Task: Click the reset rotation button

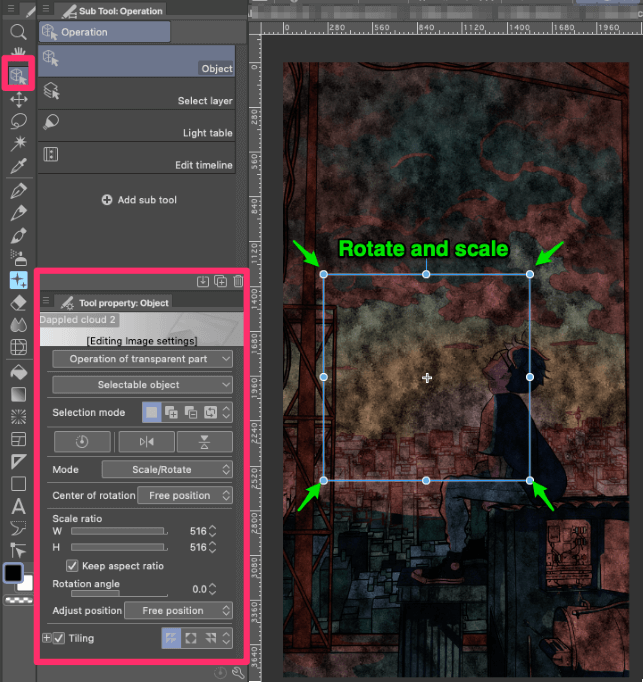Action: click(x=82, y=442)
